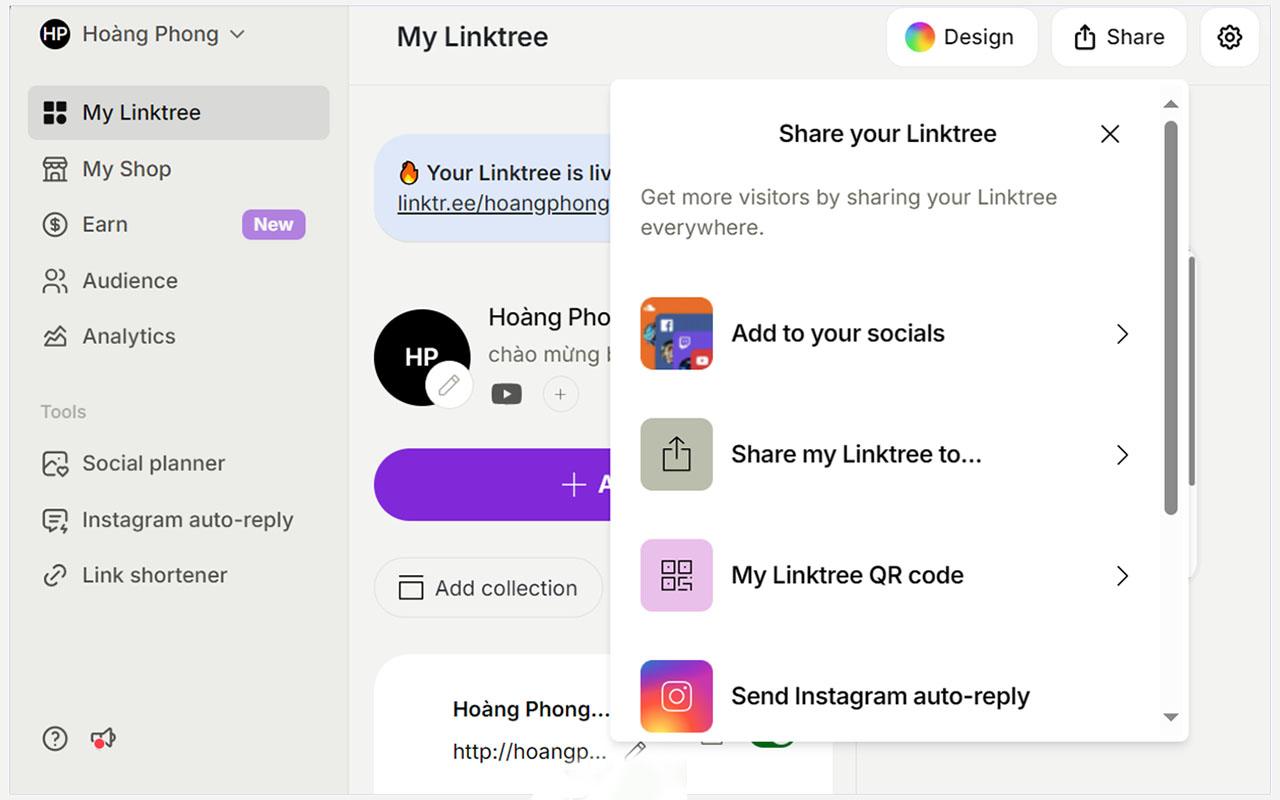Open the linktr.ee/hoangphong link
This screenshot has width=1280, height=800.
503,204
